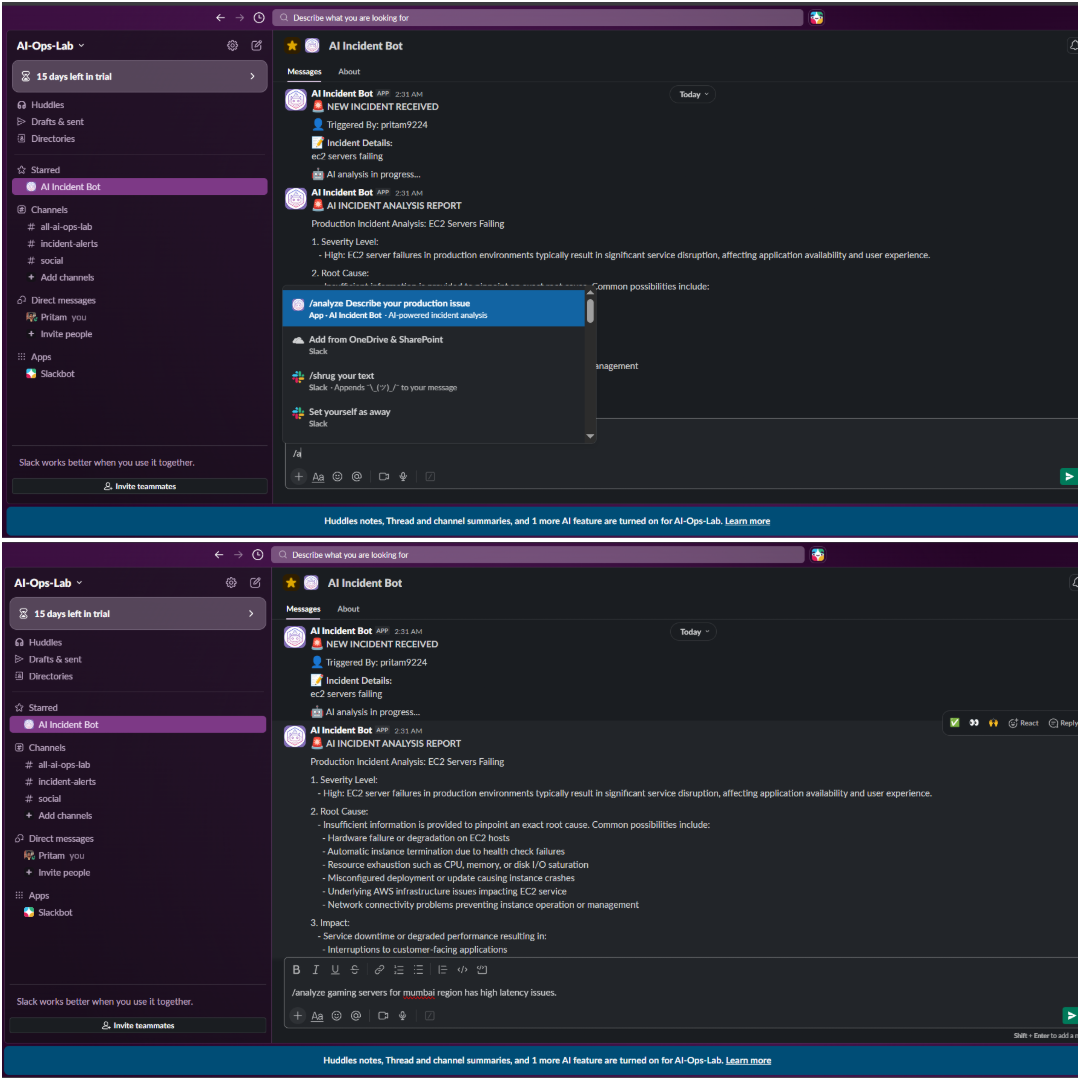
Task: Pick the /shrug your text command
Action: pyautogui.click(x=433, y=381)
